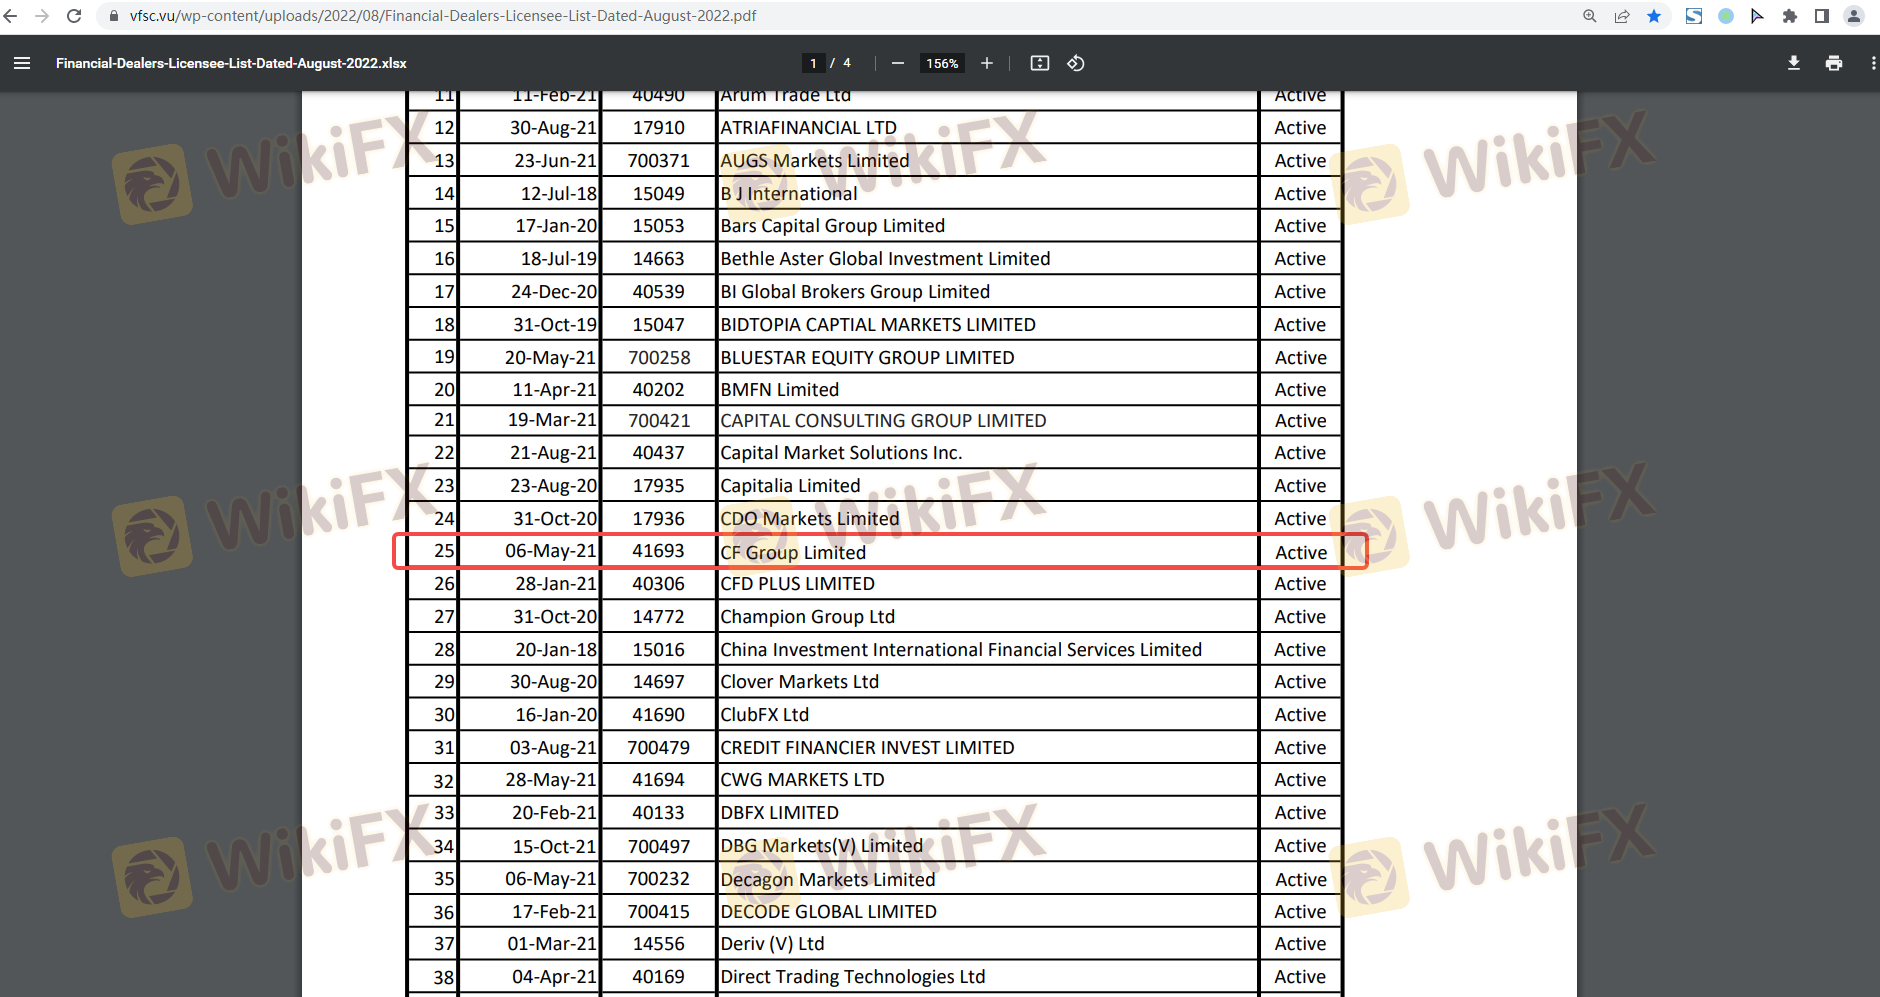Image resolution: width=1880 pixels, height=997 pixels.
Task: Download the PDF file
Action: click(x=1793, y=63)
